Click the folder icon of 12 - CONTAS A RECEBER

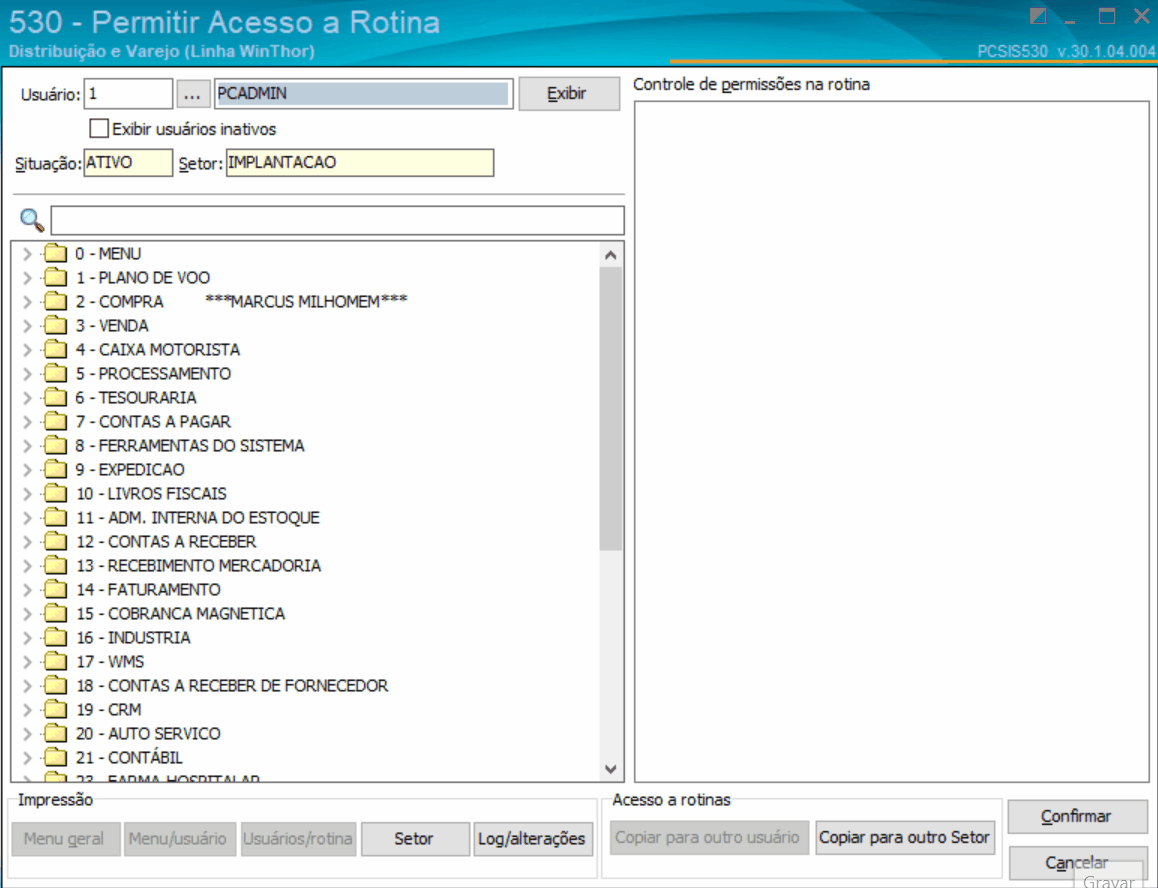tap(55, 542)
